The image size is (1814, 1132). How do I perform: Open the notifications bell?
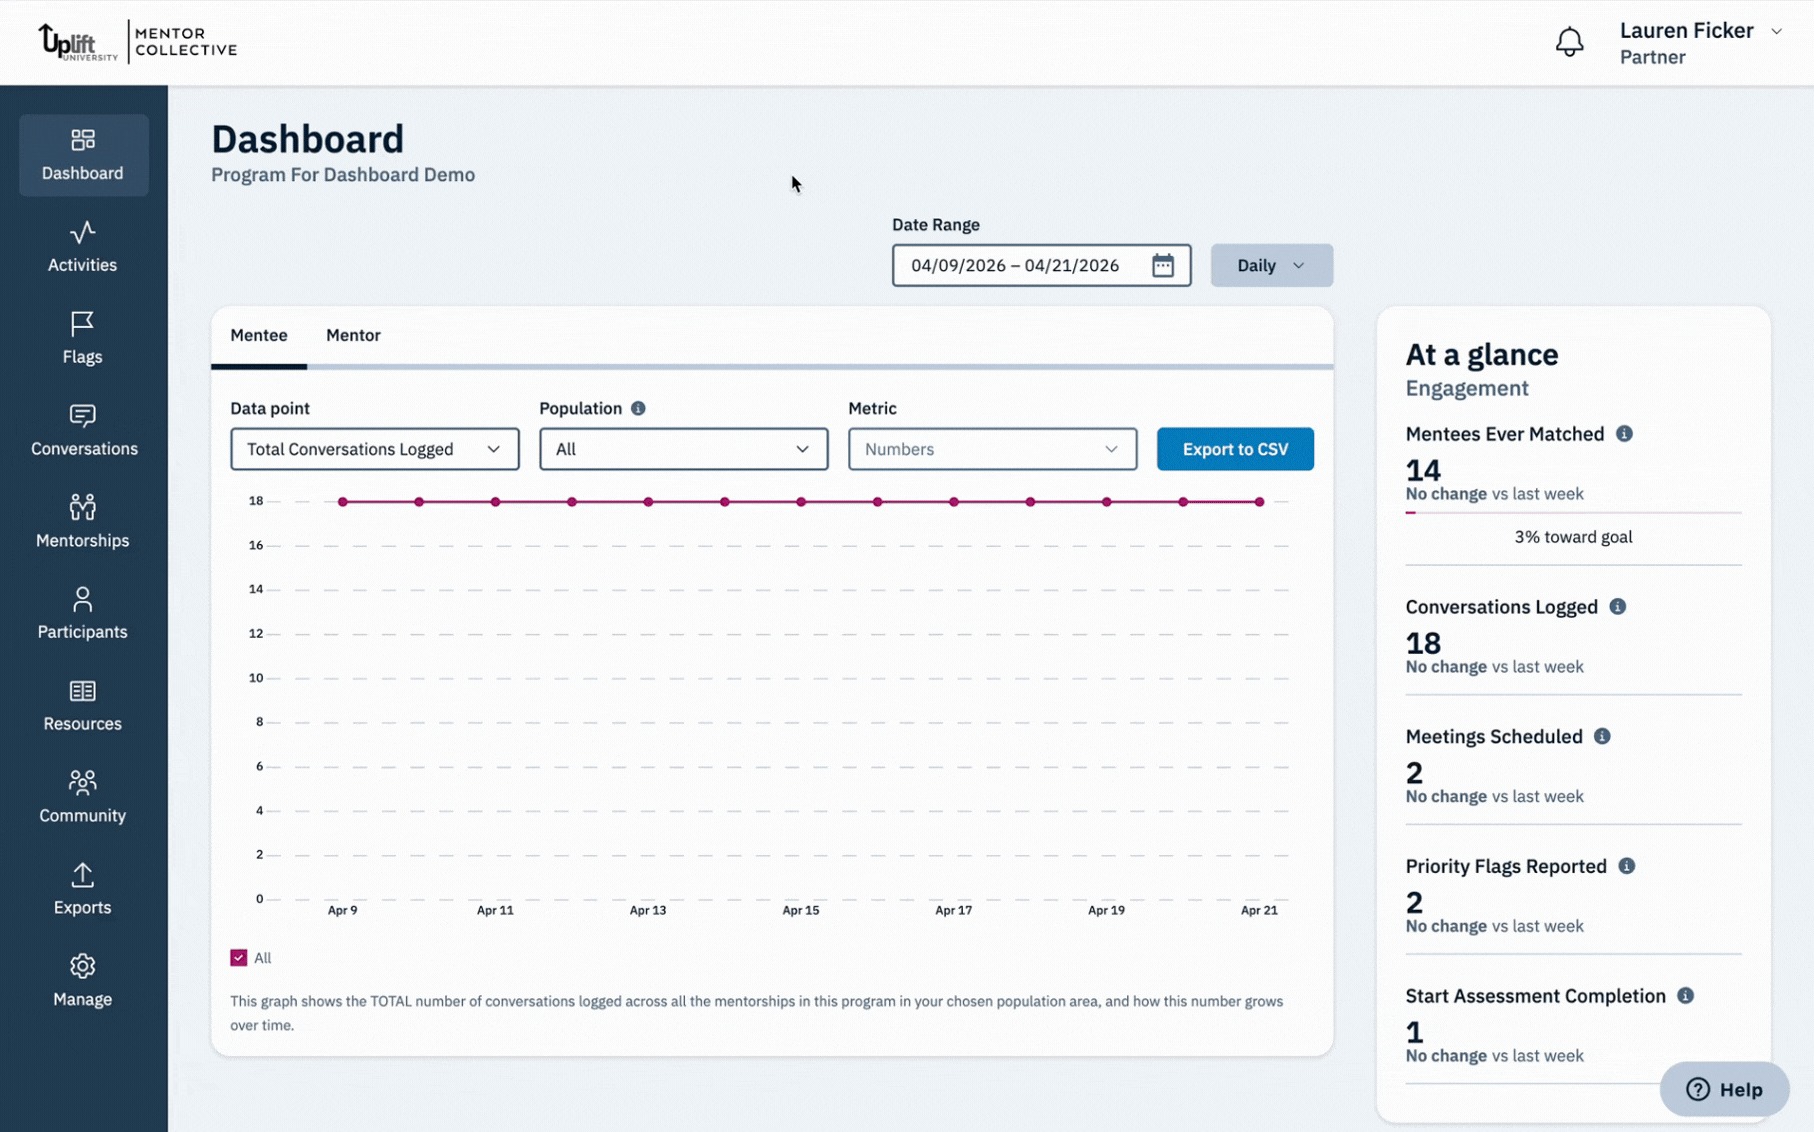[x=1569, y=42]
